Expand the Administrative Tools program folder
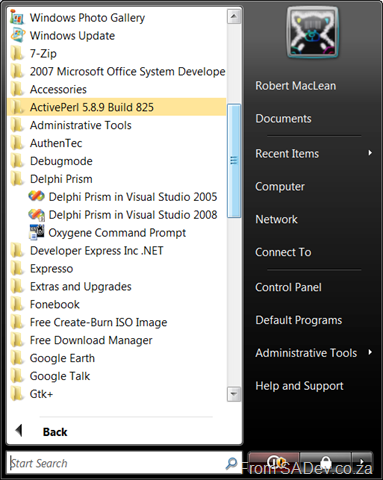 [116, 125]
